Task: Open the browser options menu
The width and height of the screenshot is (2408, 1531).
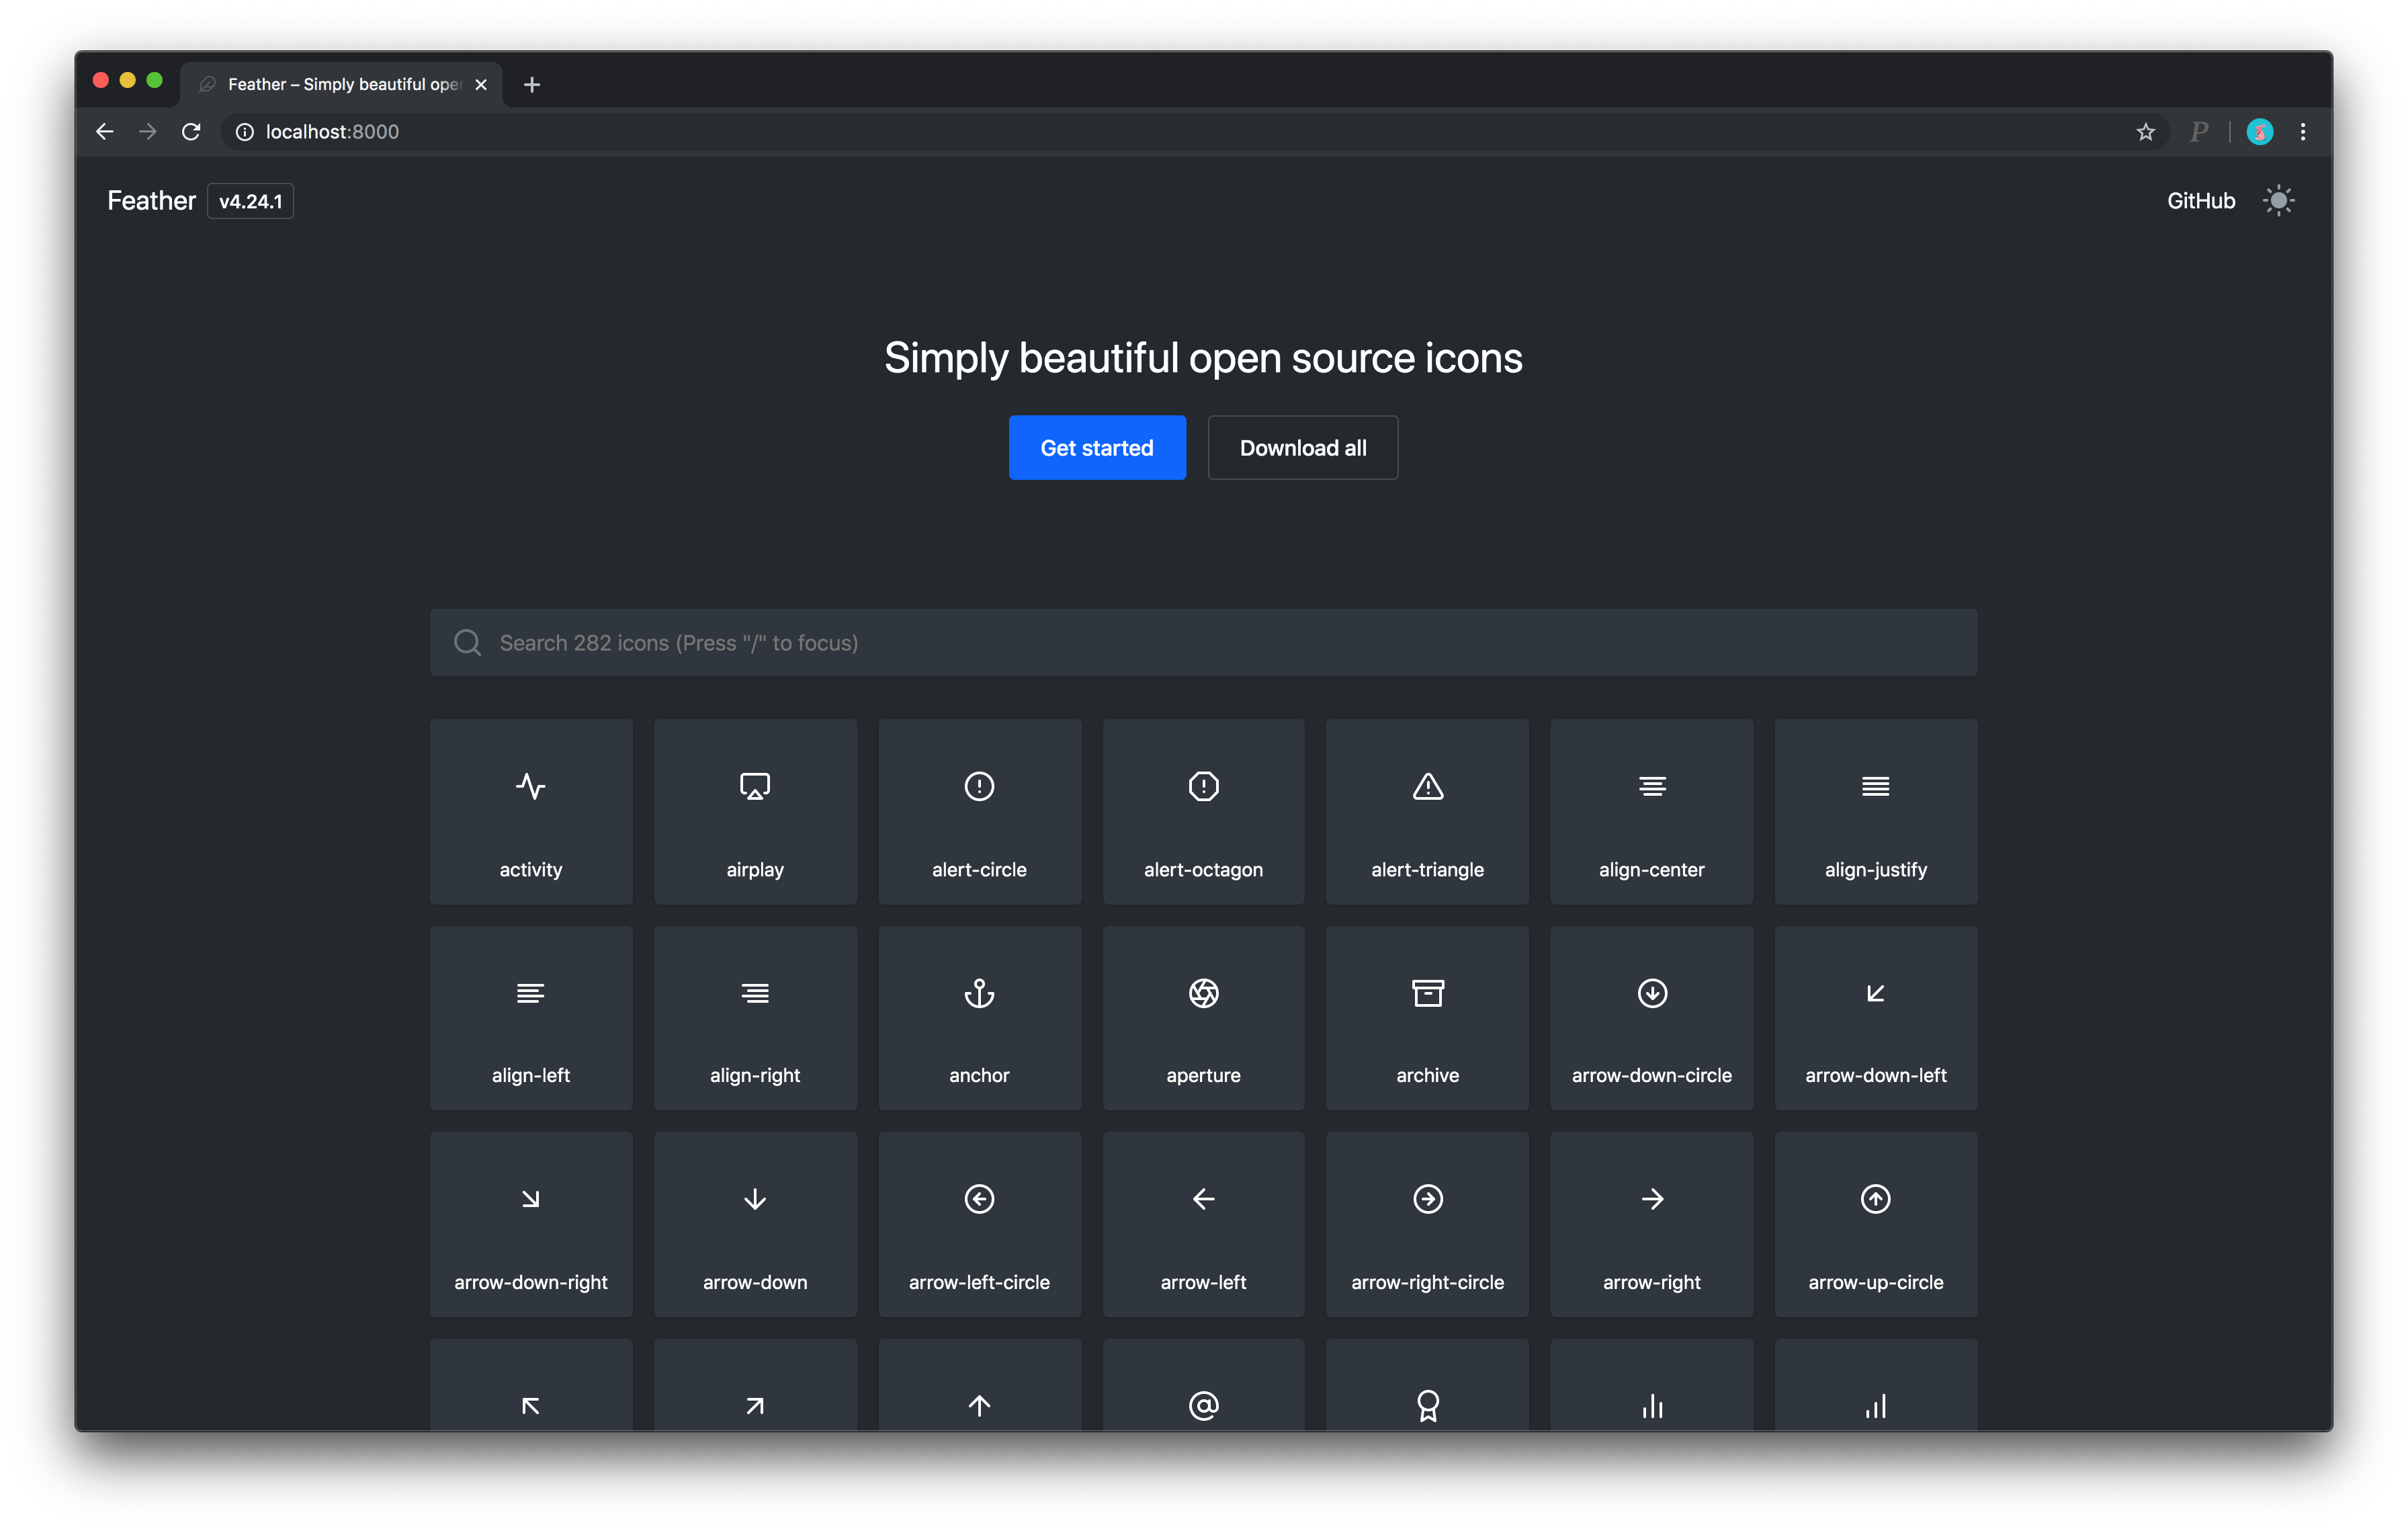Action: click(x=2303, y=131)
